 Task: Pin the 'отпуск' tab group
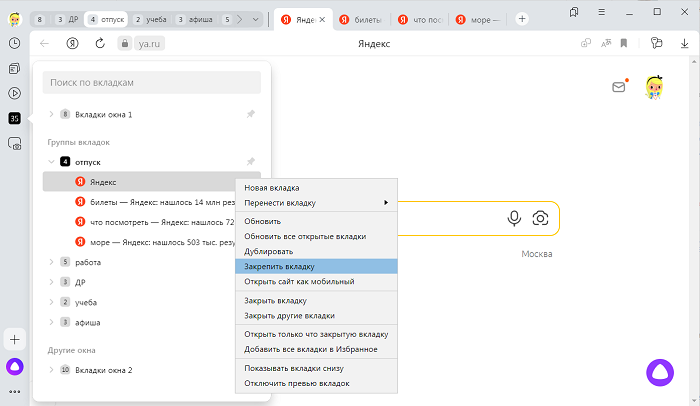[x=251, y=161]
